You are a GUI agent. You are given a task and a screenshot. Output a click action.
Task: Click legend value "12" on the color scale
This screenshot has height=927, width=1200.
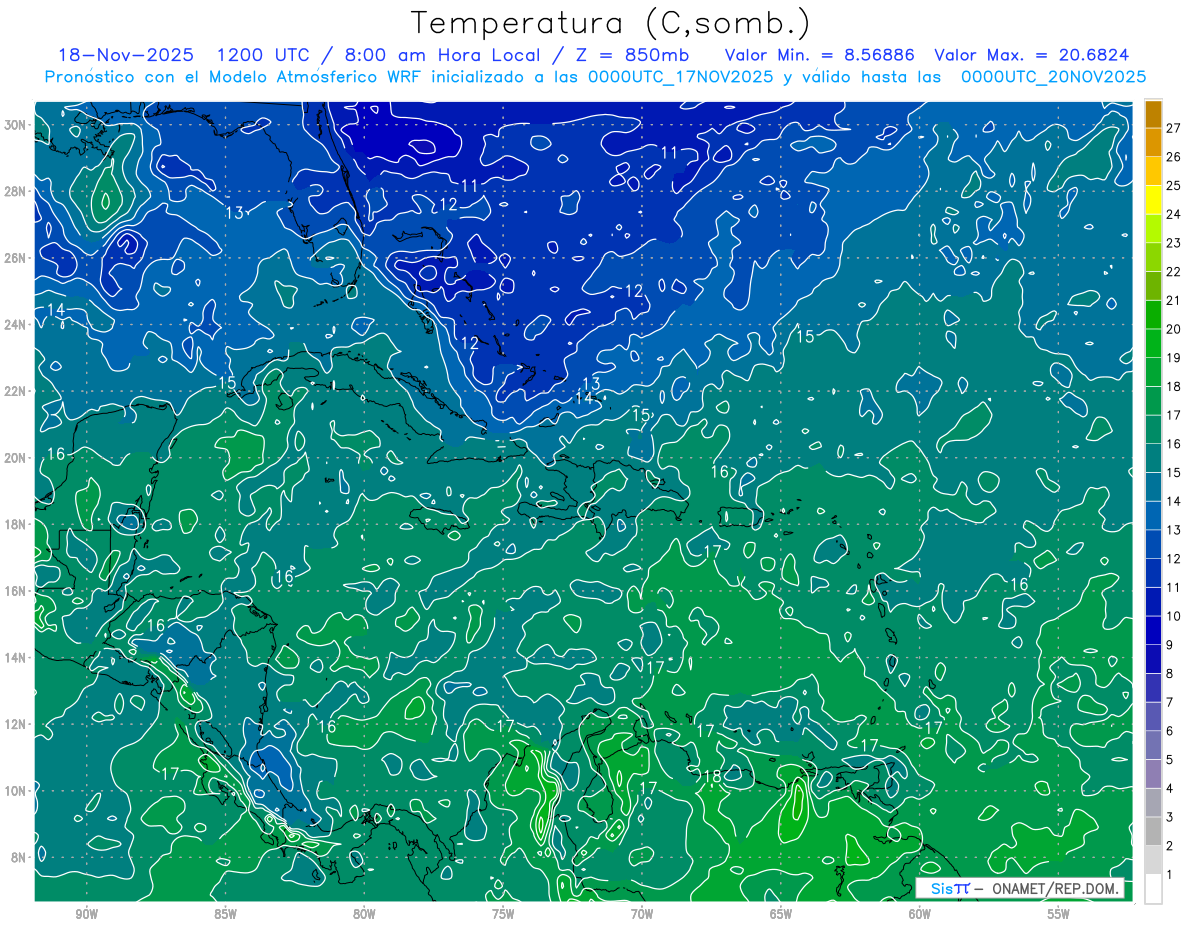(x=1173, y=559)
